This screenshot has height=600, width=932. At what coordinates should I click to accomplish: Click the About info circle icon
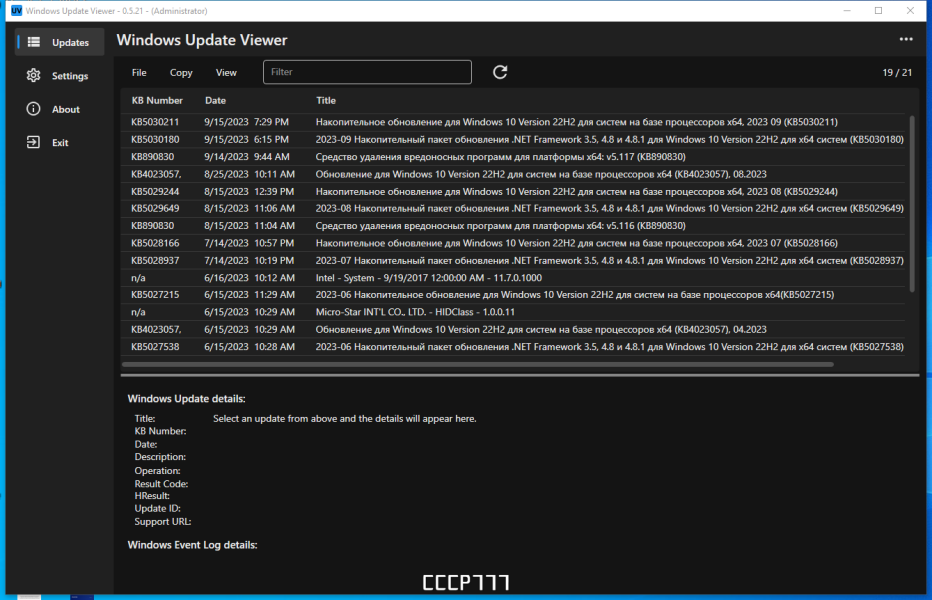click(33, 109)
